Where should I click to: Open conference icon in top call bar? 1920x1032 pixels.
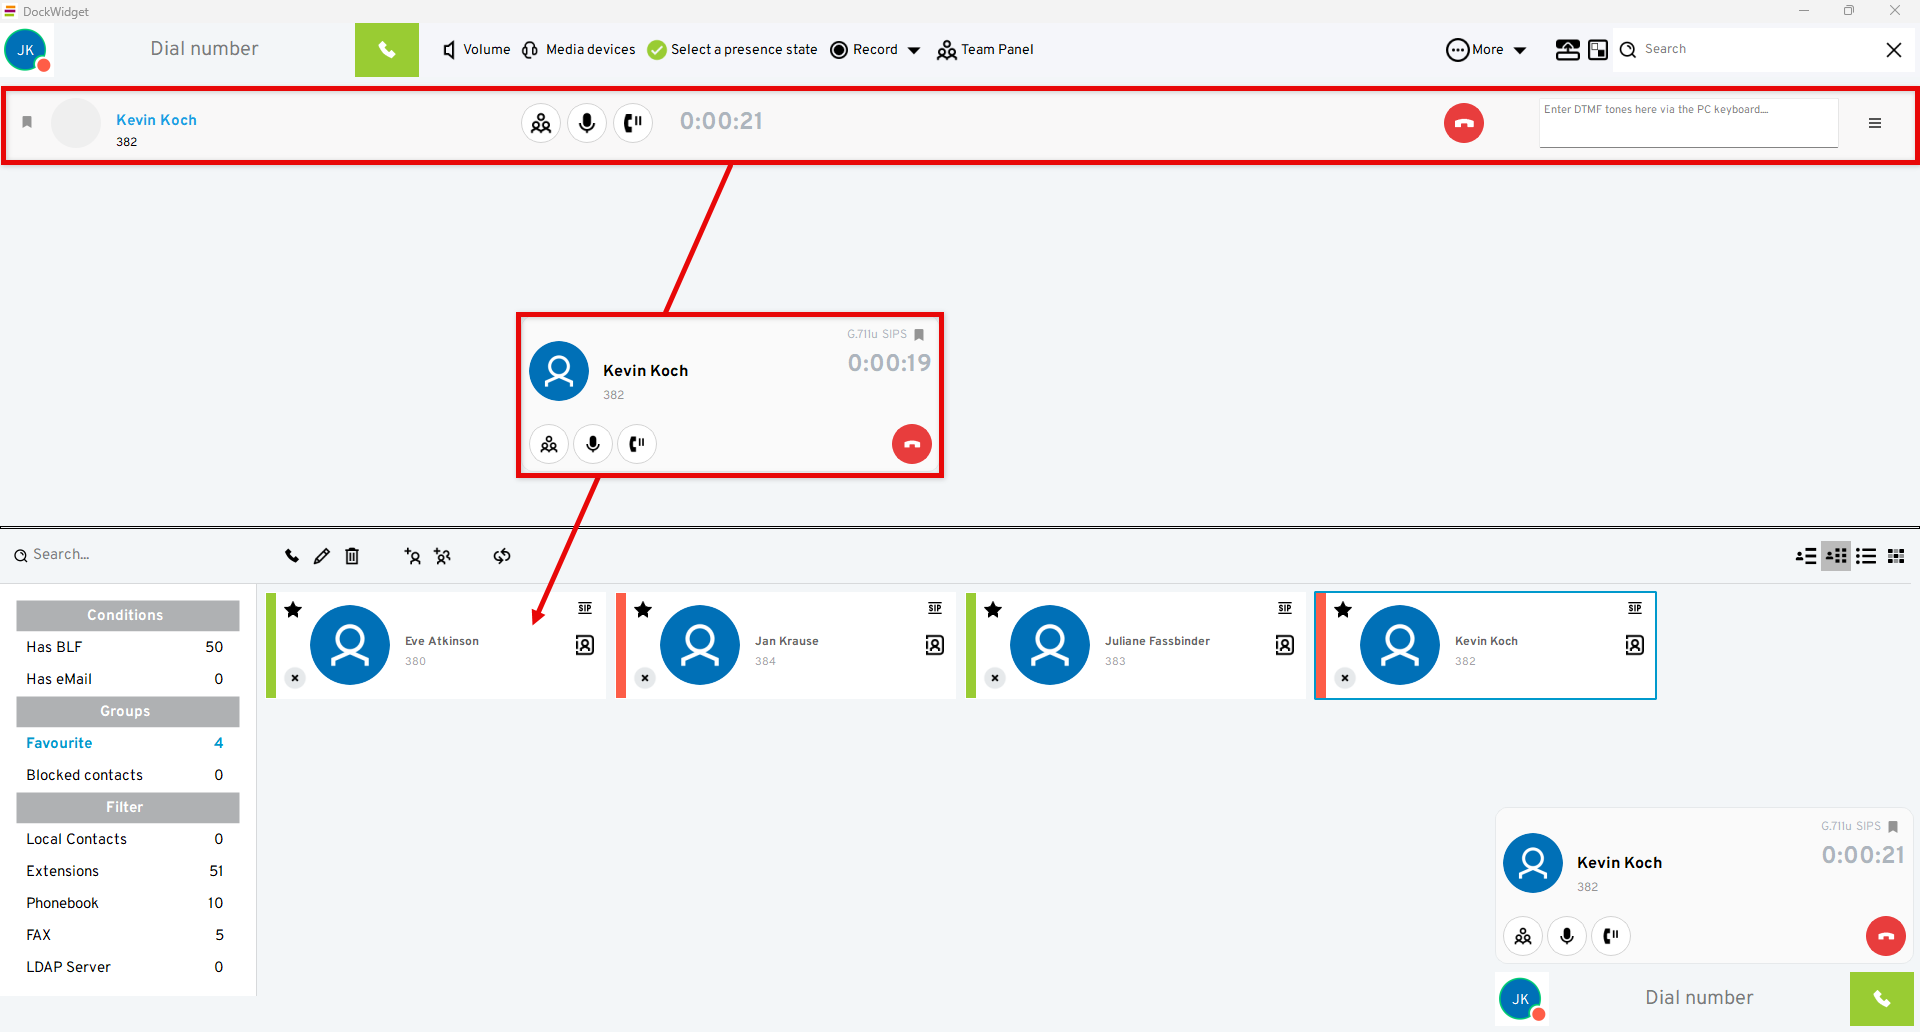pos(541,123)
